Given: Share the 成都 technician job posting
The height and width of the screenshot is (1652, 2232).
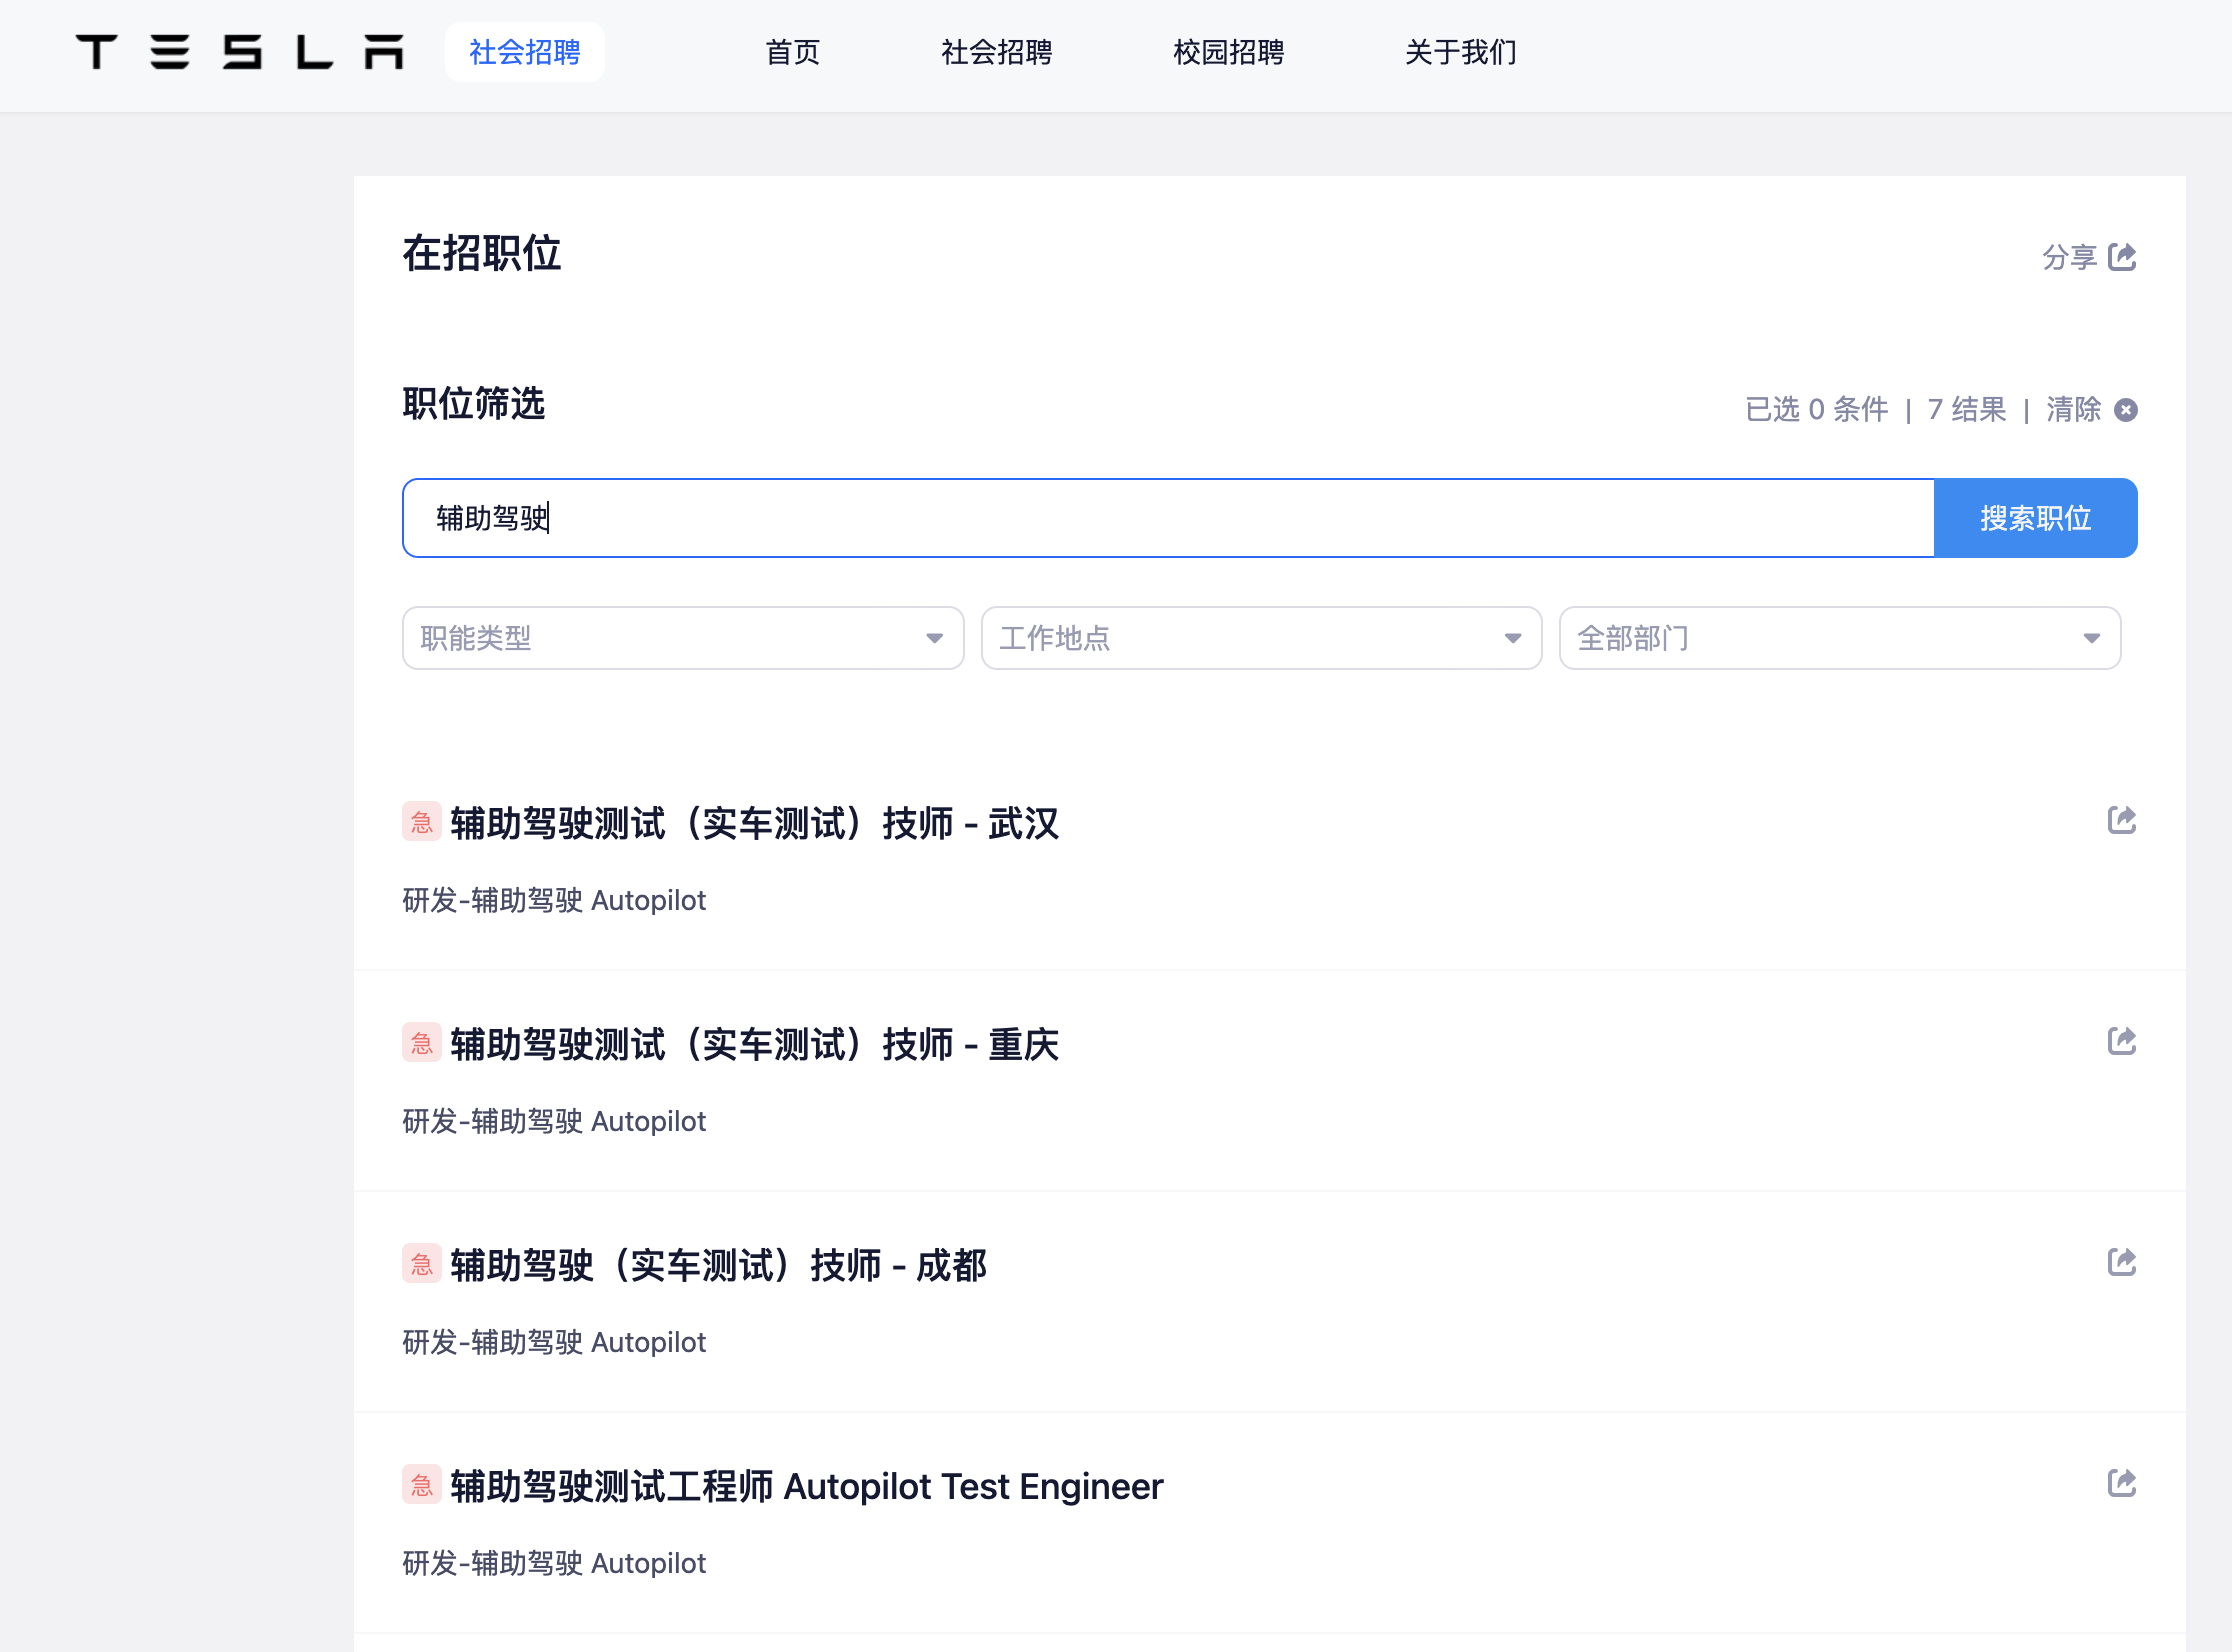Looking at the screenshot, I should pos(2121,1262).
